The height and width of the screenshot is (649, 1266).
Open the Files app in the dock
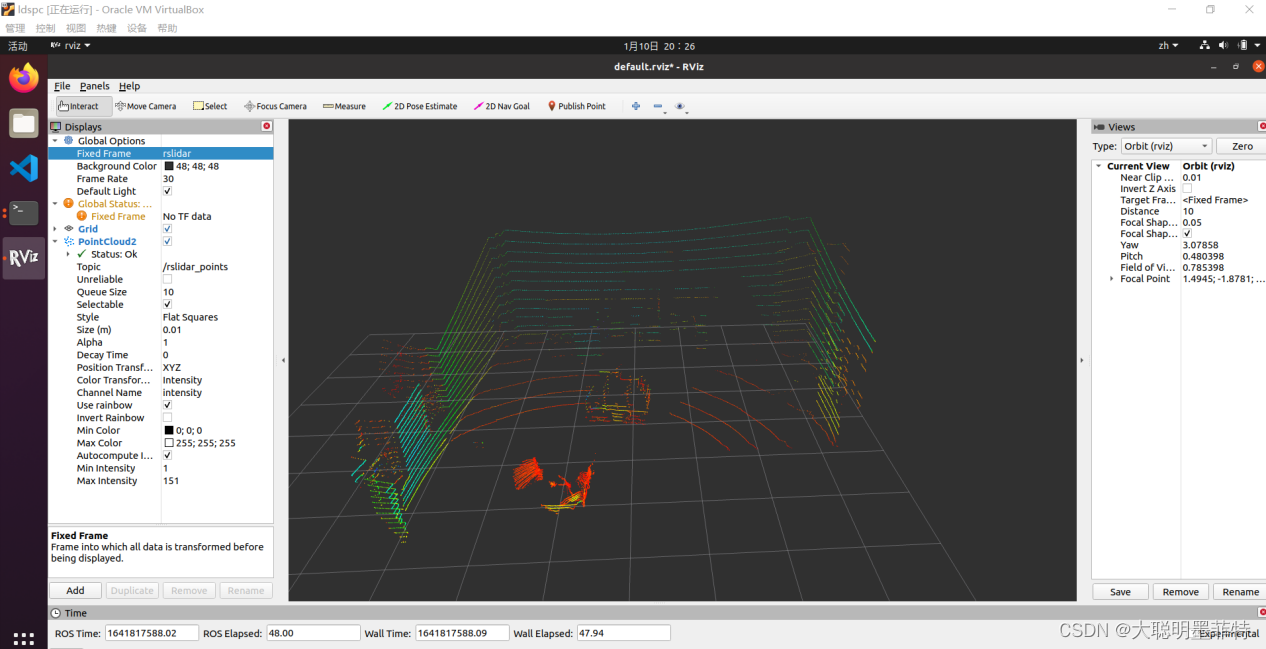pos(24,123)
